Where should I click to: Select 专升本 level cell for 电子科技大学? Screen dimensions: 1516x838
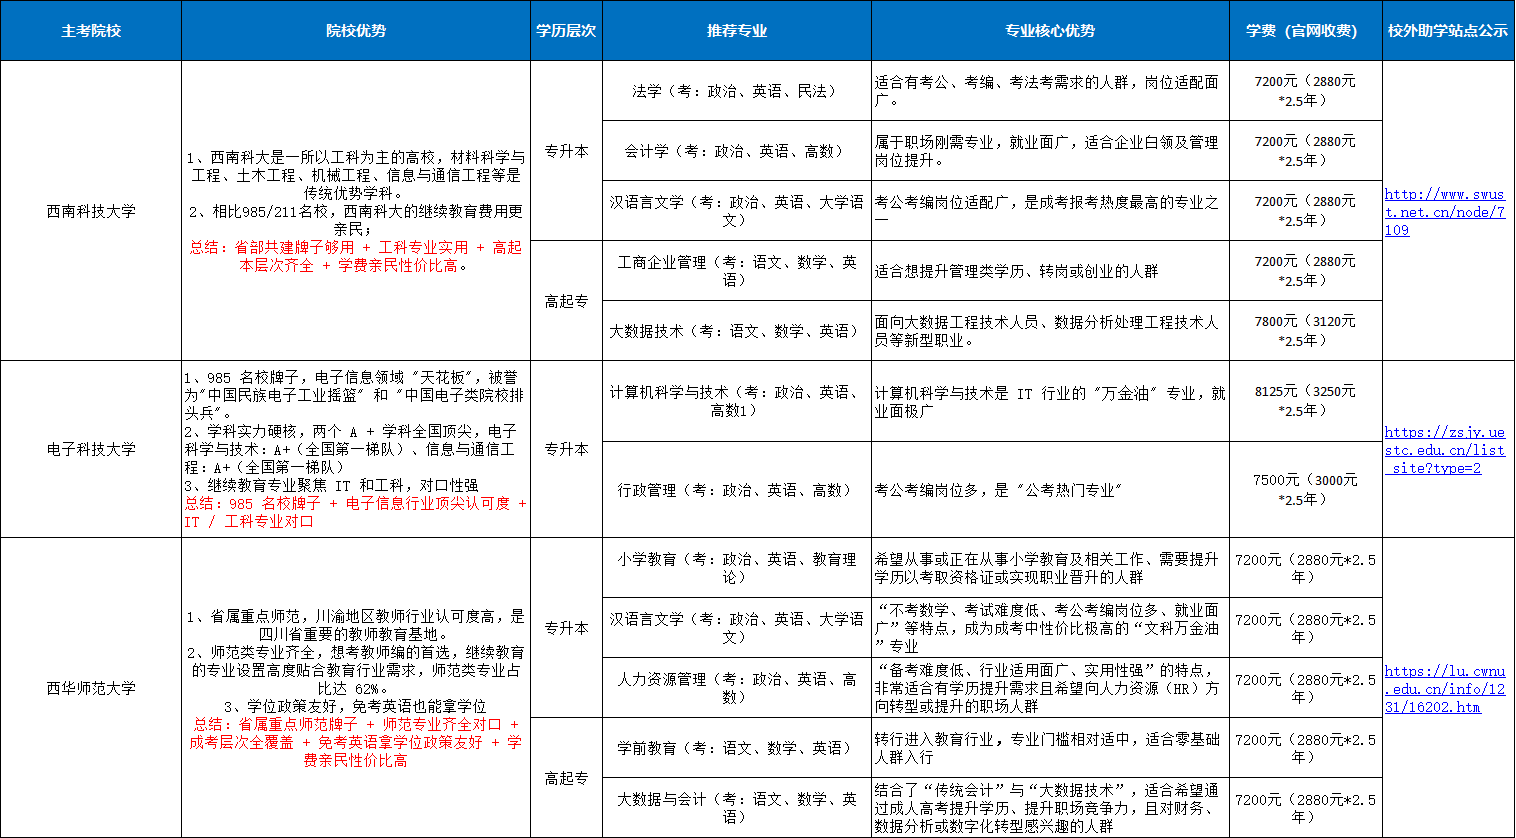(x=566, y=449)
